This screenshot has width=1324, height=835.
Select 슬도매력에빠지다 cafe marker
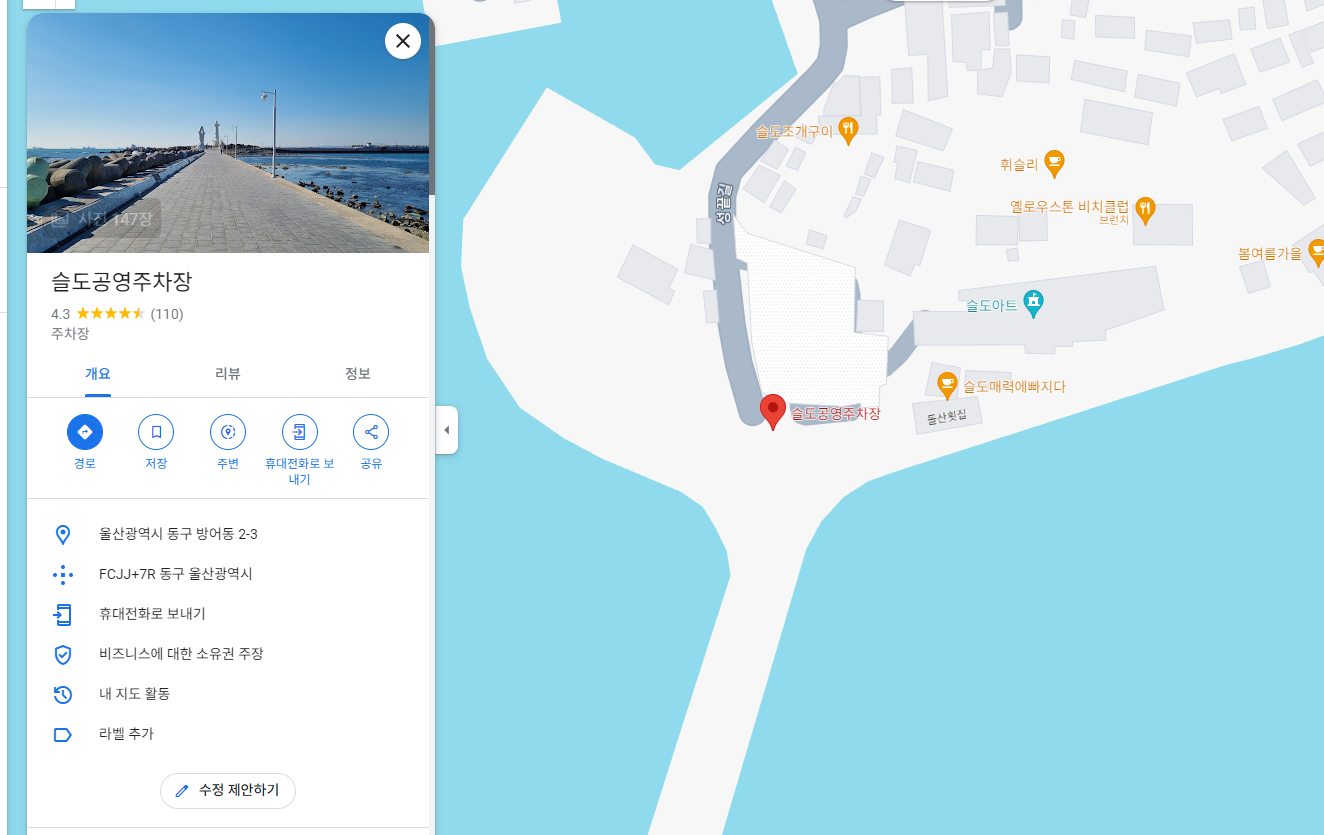coord(947,384)
